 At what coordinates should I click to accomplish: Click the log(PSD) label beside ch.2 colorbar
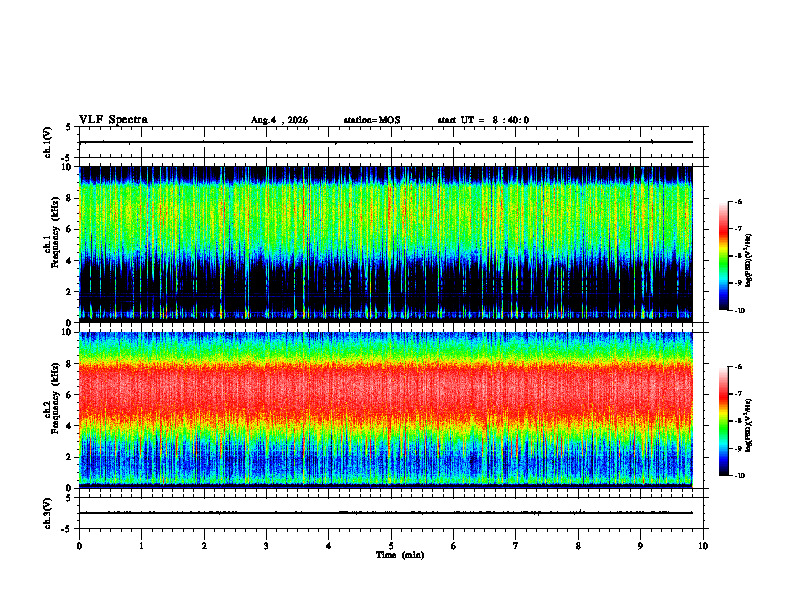pos(749,425)
